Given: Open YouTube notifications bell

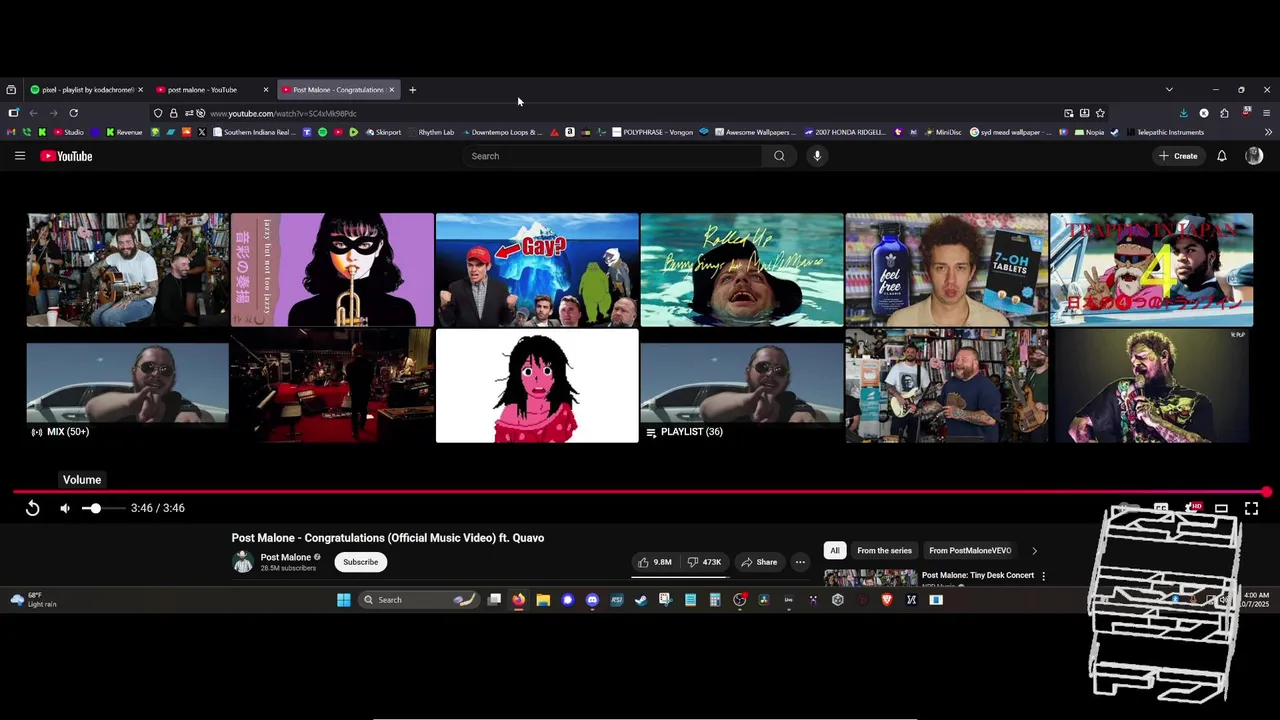Looking at the screenshot, I should 1221,156.
